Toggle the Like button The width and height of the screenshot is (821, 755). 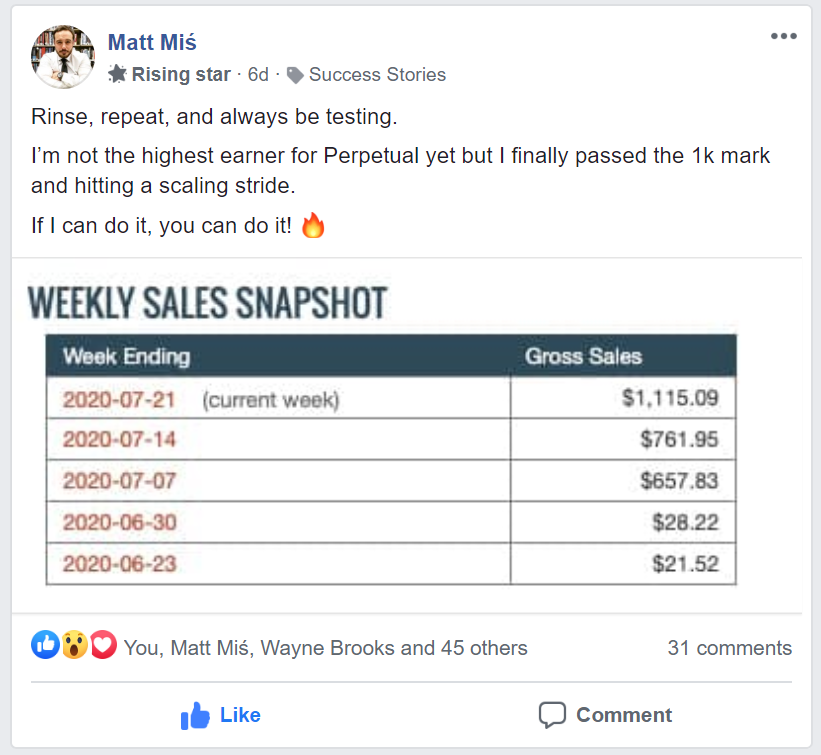(220, 715)
